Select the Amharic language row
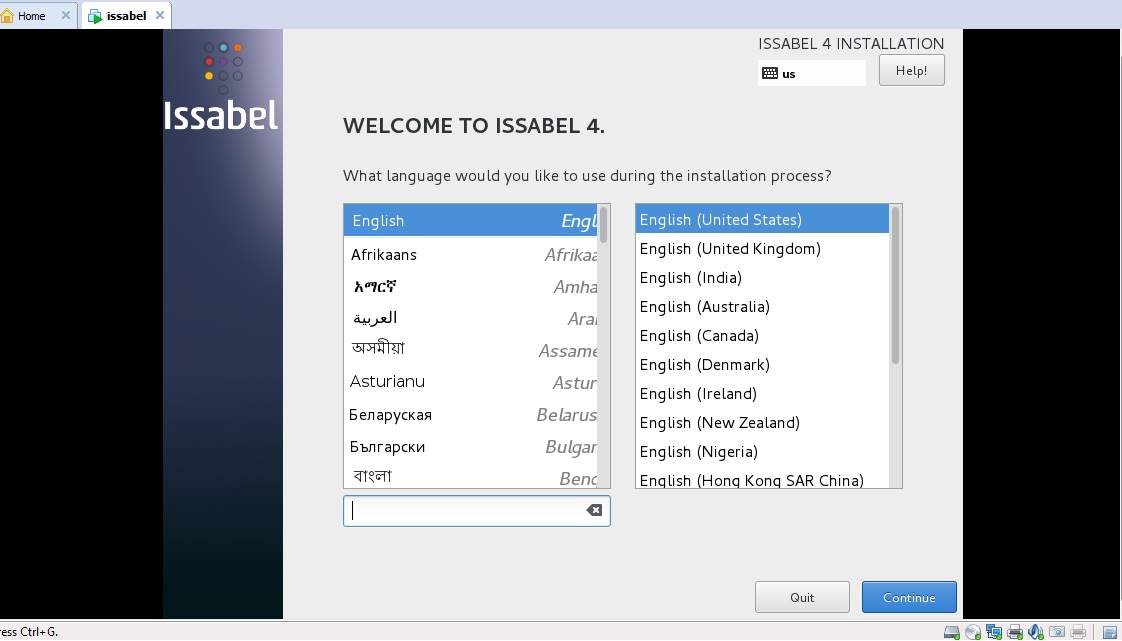1122x641 pixels. 471,287
